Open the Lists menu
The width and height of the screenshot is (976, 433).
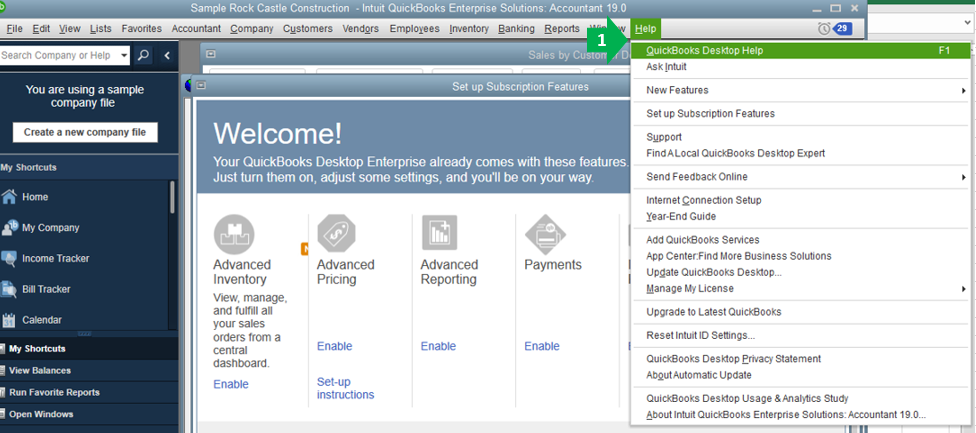pos(101,29)
